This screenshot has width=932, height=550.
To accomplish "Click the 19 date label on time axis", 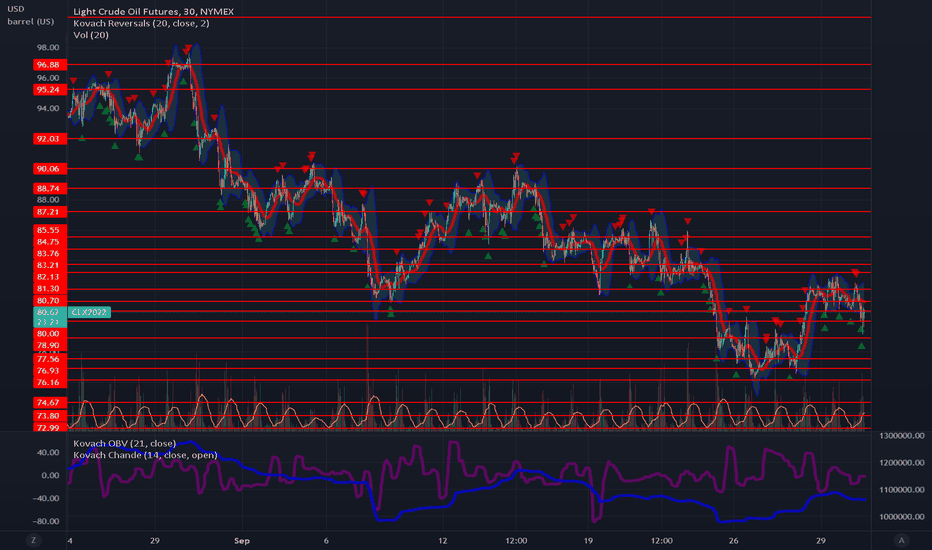I will coord(588,540).
